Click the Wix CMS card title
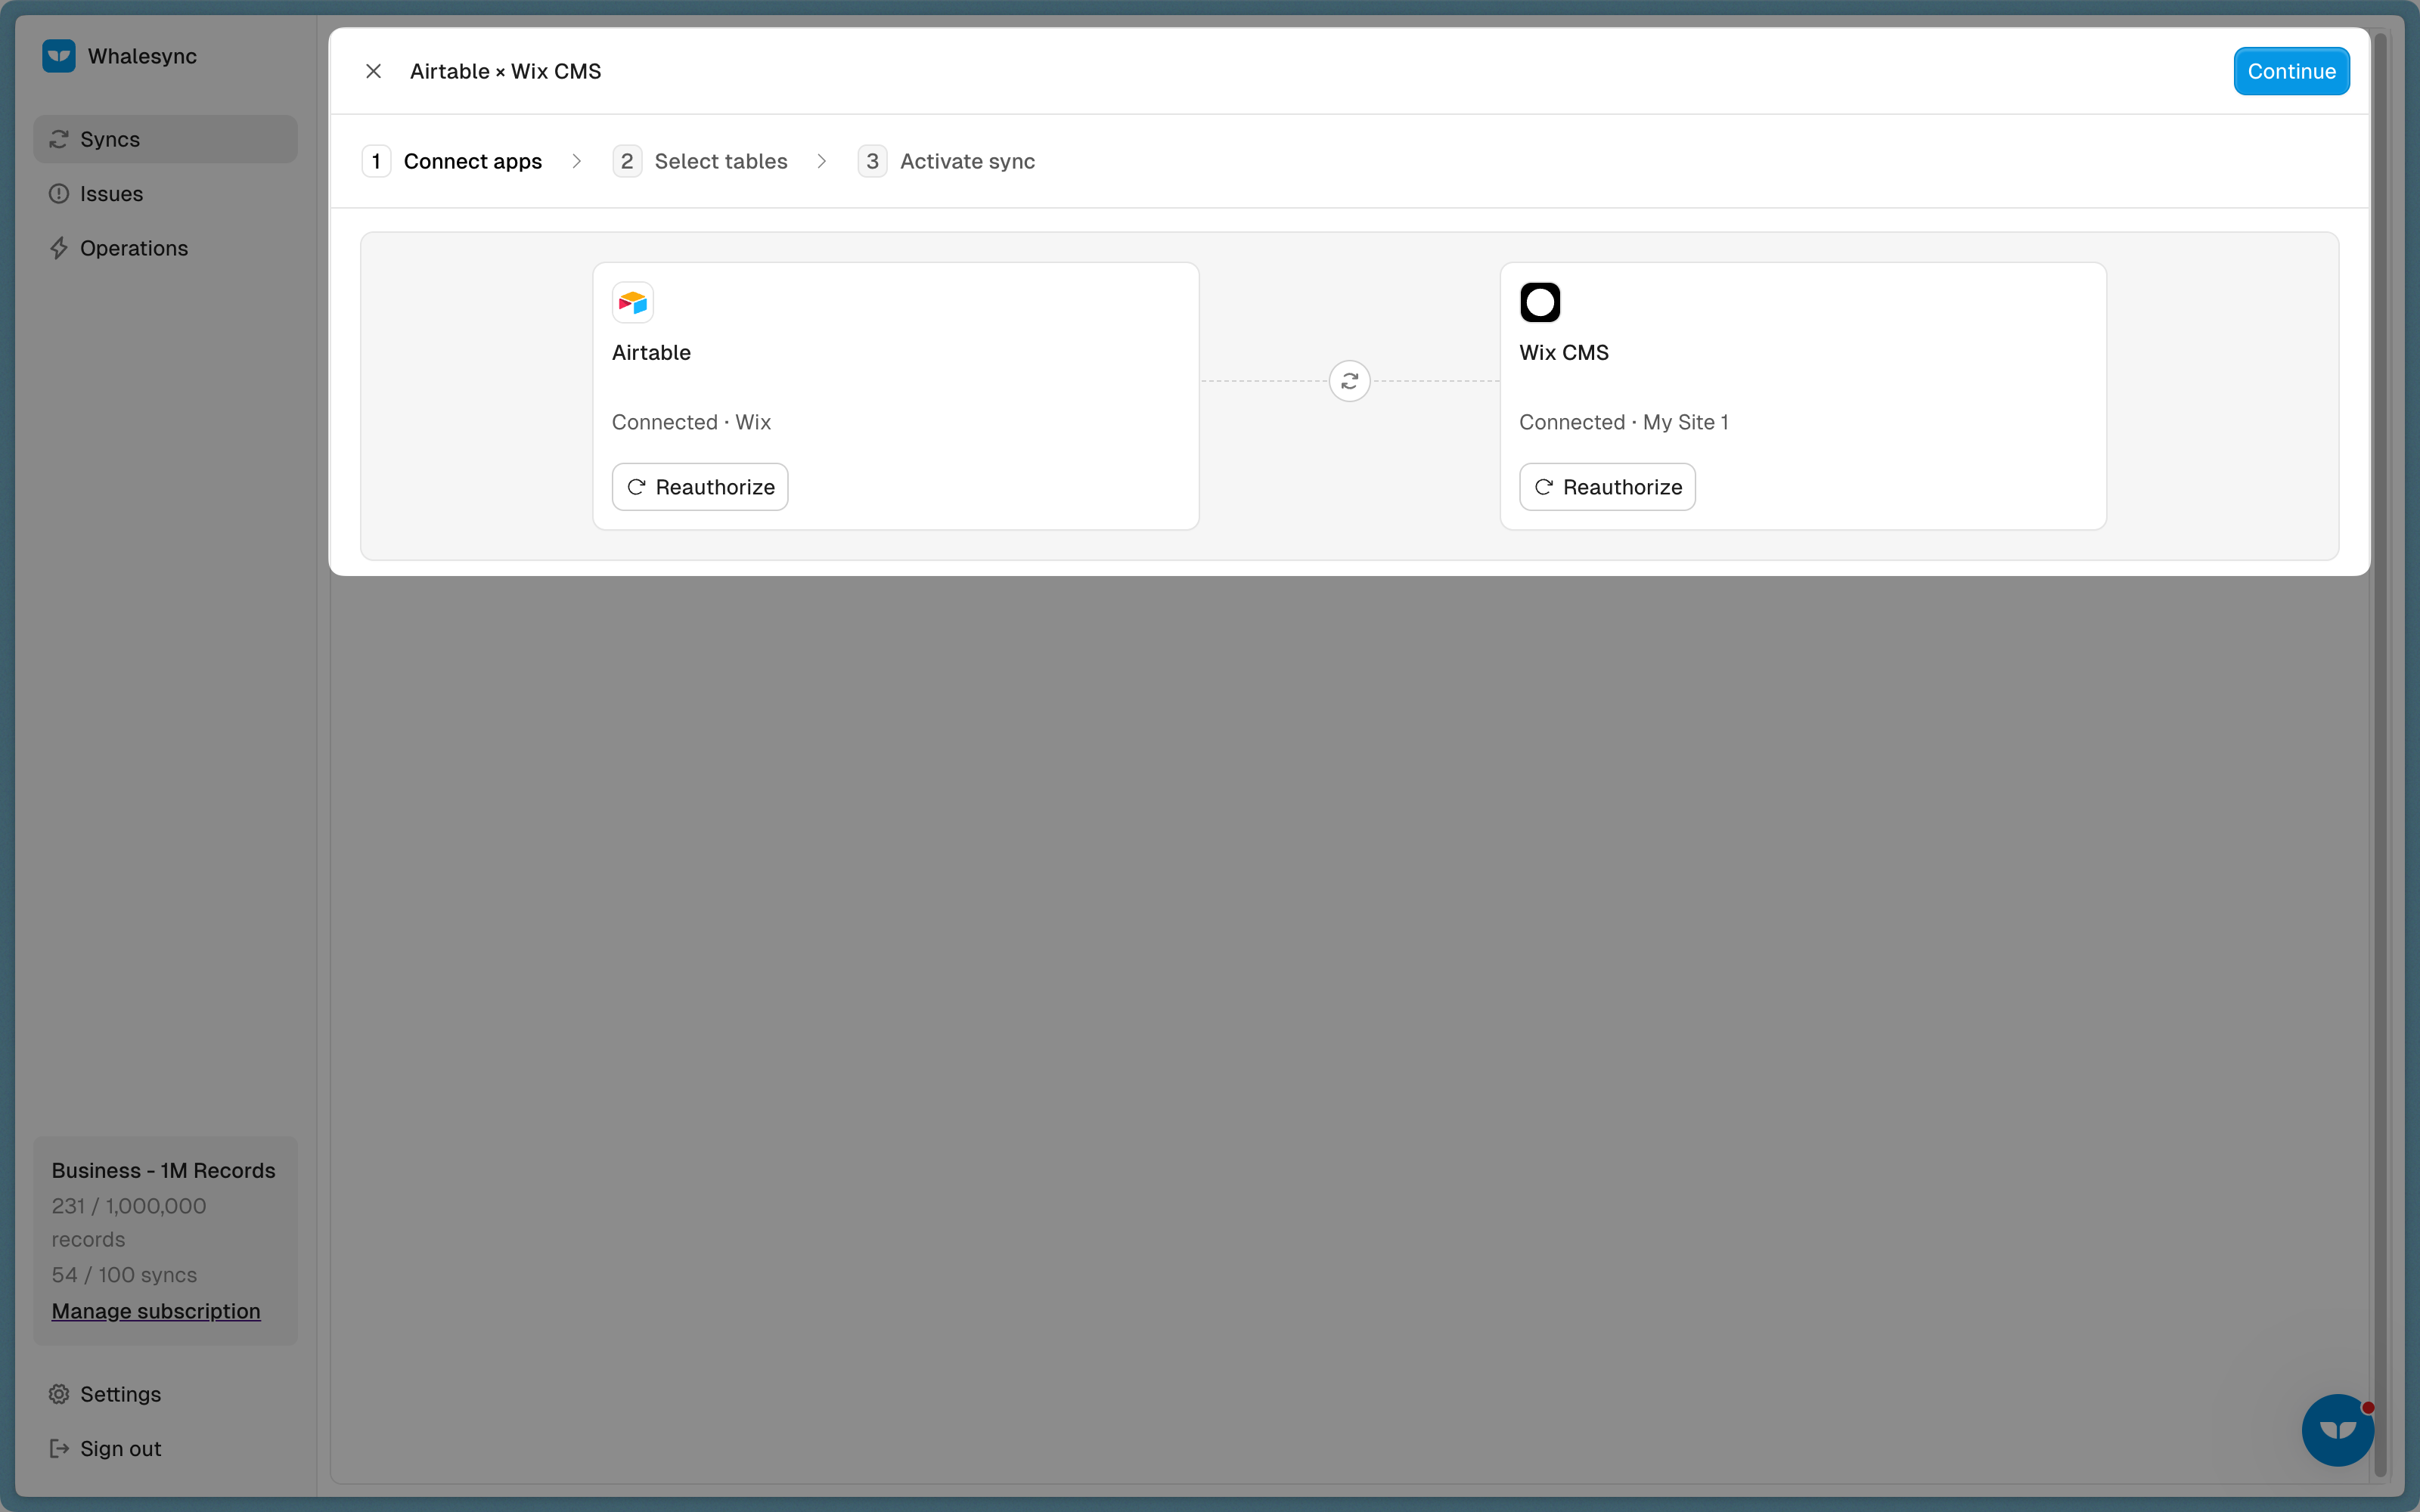Image resolution: width=2420 pixels, height=1512 pixels. tap(1564, 352)
